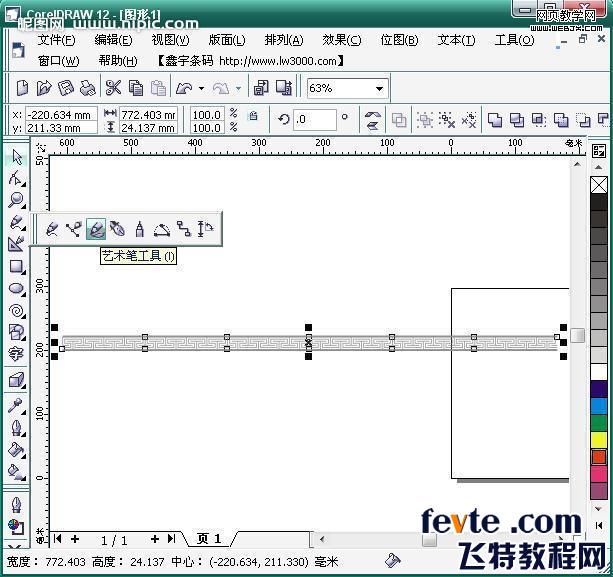
Task: Toggle the non-proportional scaling lock
Action: tap(253, 116)
